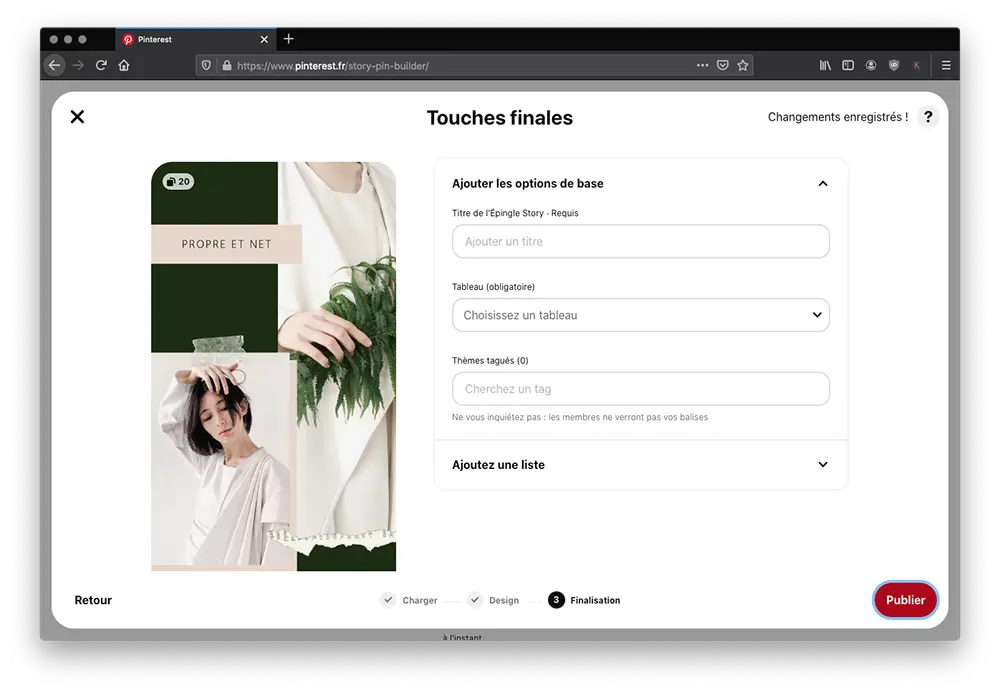The height and width of the screenshot is (693, 1000).
Task: Open the page actions three-dot menu
Action: coord(702,65)
